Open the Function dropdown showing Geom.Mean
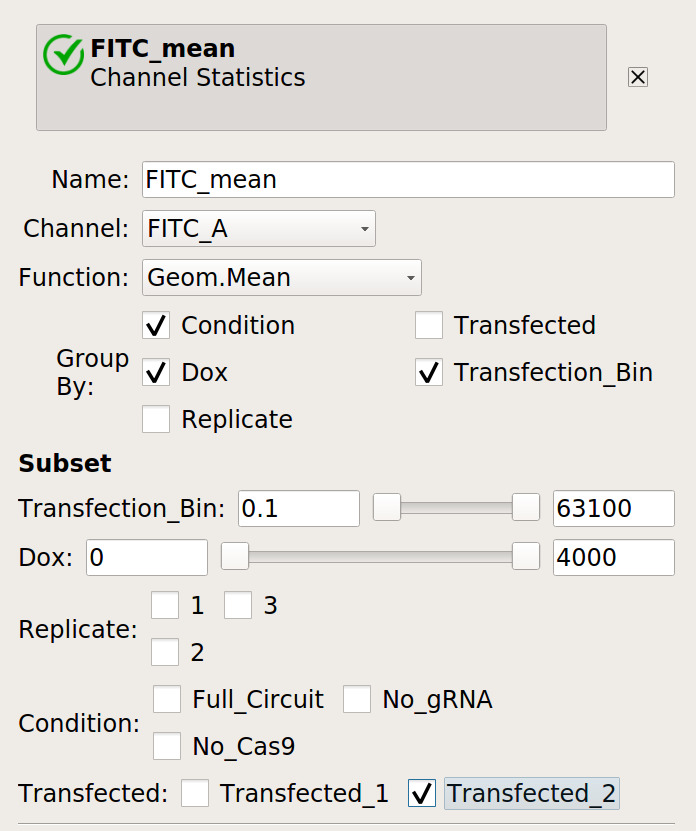 tap(281, 277)
